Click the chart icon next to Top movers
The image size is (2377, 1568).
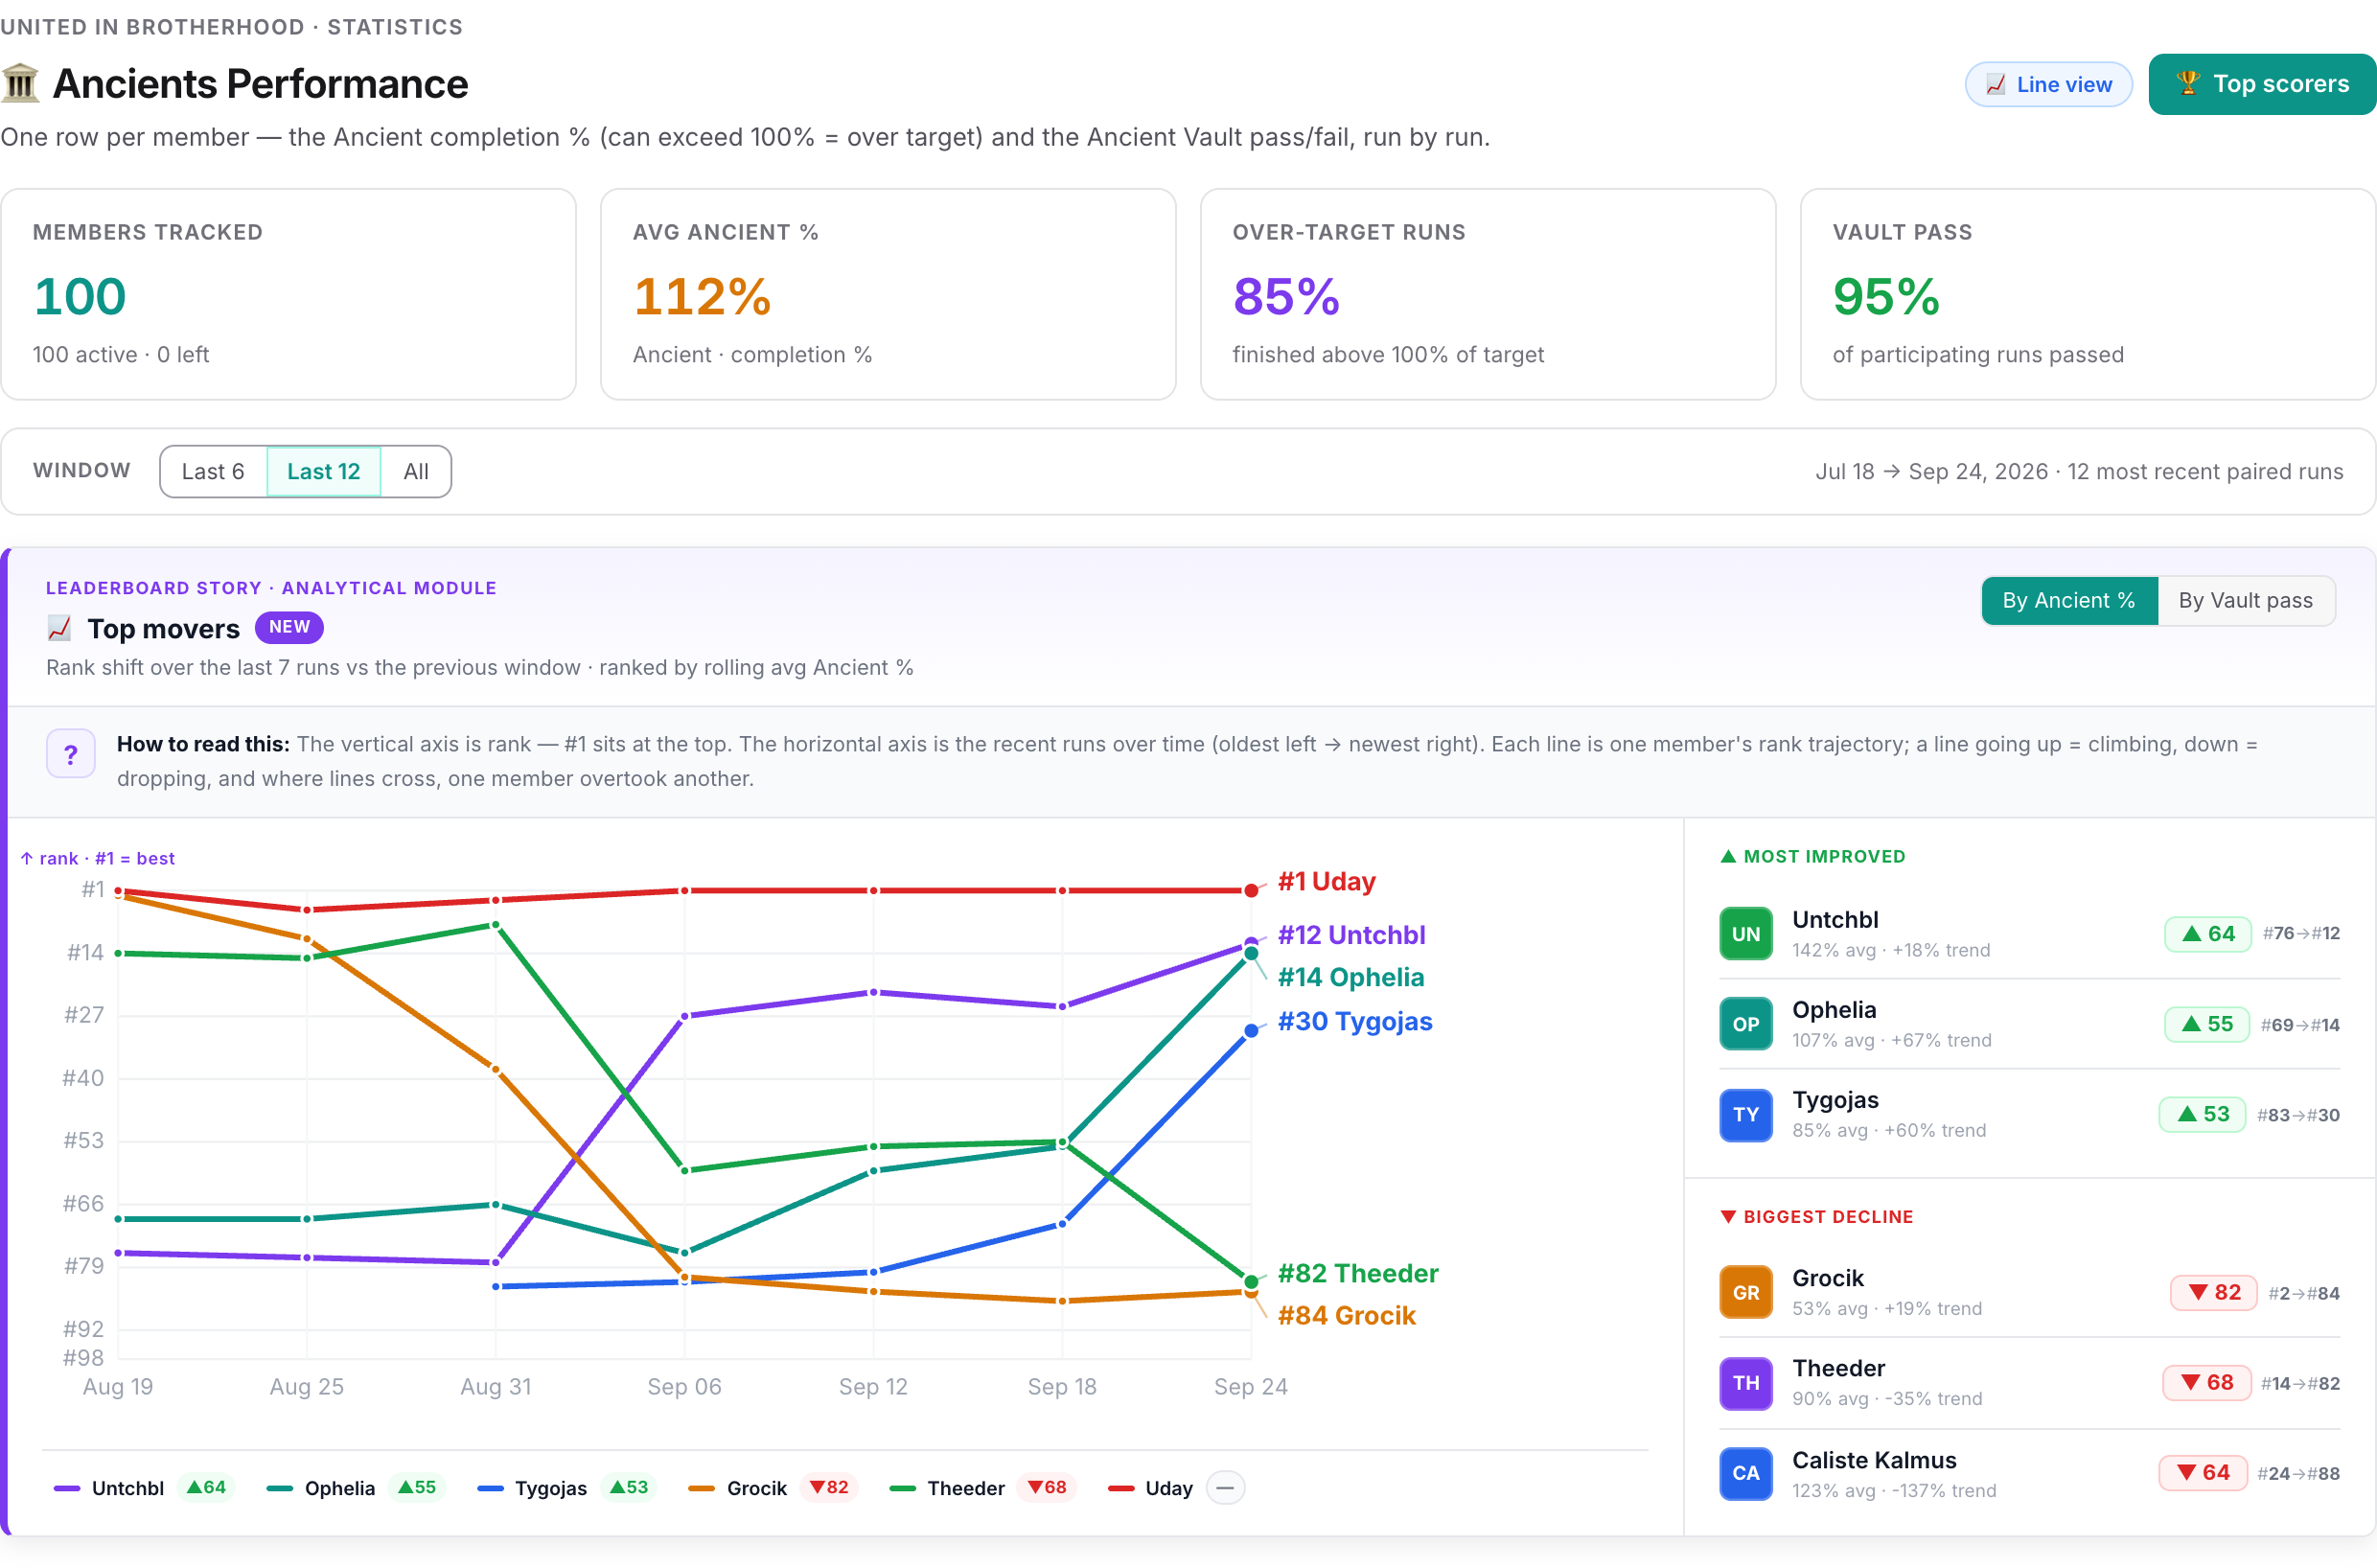(59, 628)
